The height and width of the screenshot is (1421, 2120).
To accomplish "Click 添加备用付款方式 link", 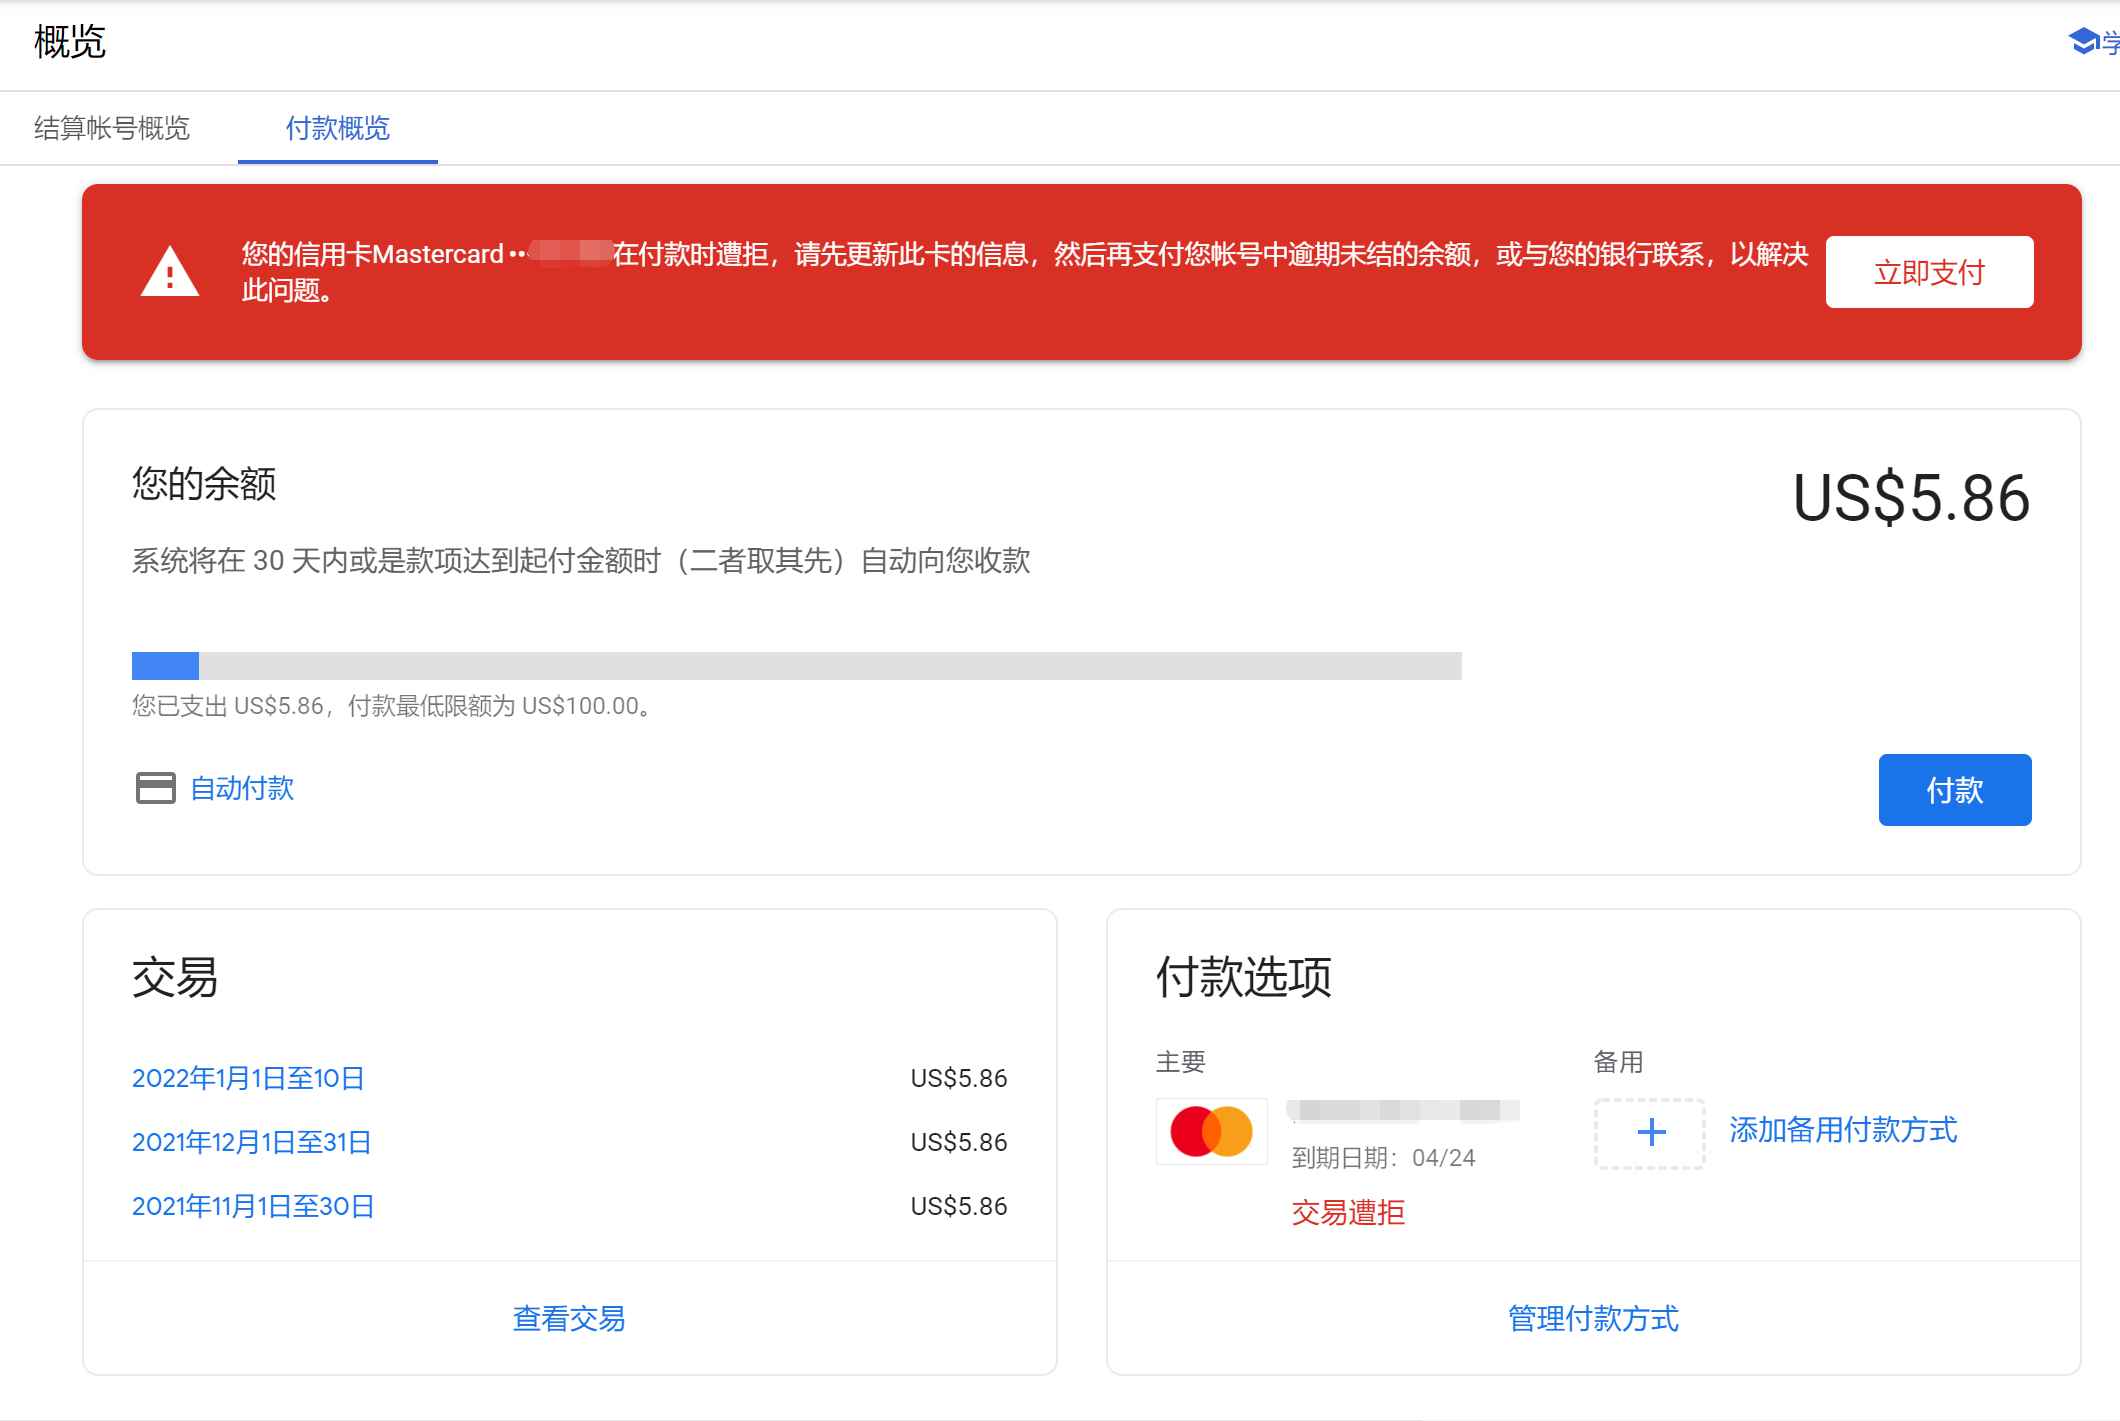I will coord(1843,1131).
